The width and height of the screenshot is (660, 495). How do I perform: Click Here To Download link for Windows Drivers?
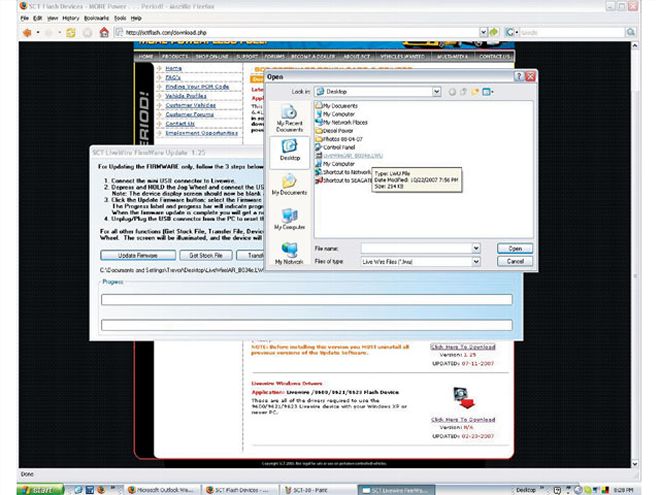point(463,420)
